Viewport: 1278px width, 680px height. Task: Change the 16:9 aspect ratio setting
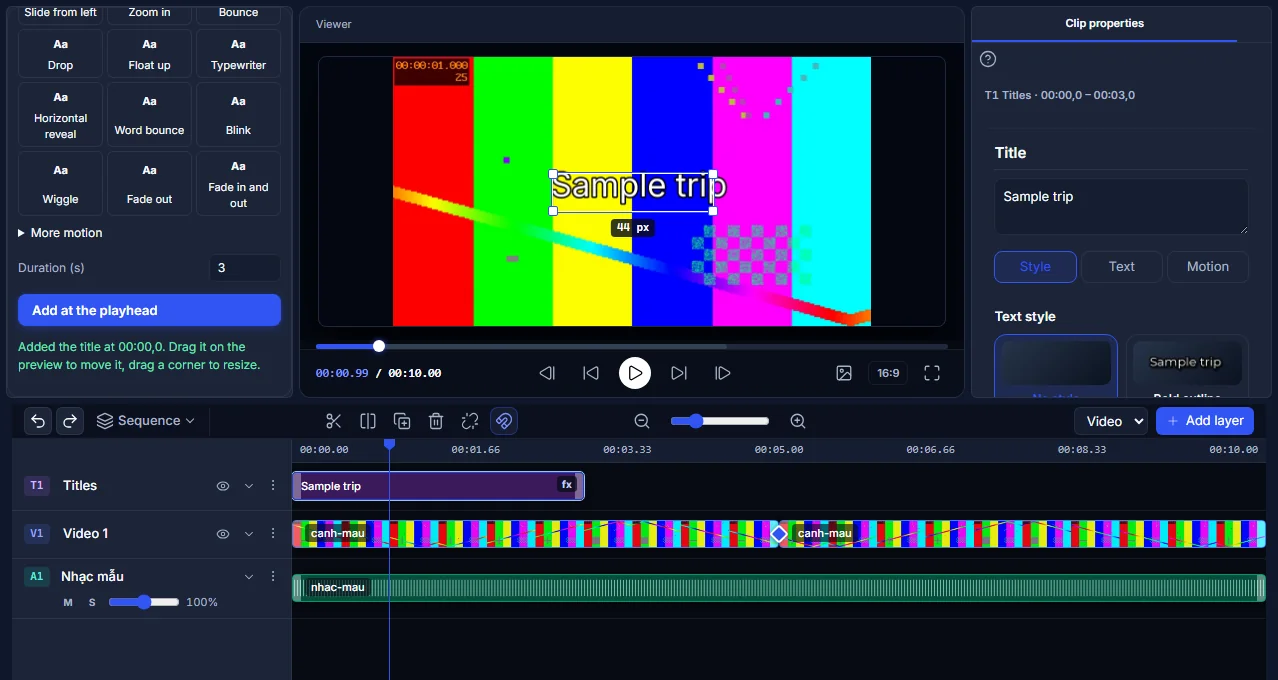coord(888,373)
